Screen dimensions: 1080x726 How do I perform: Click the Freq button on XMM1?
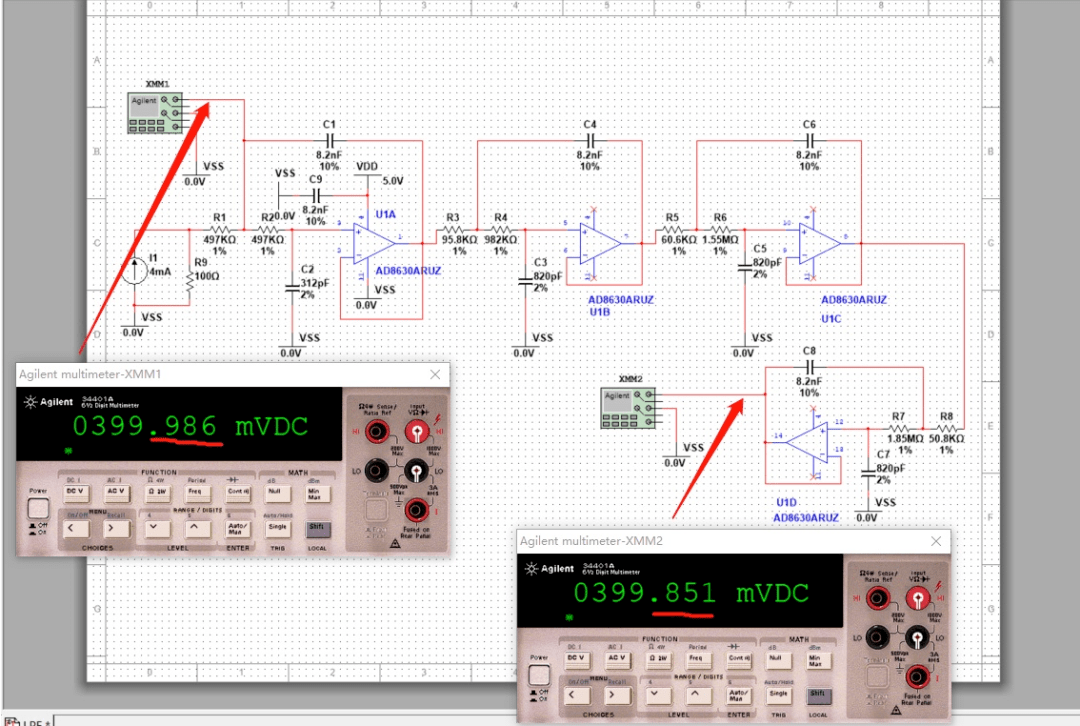point(196,492)
